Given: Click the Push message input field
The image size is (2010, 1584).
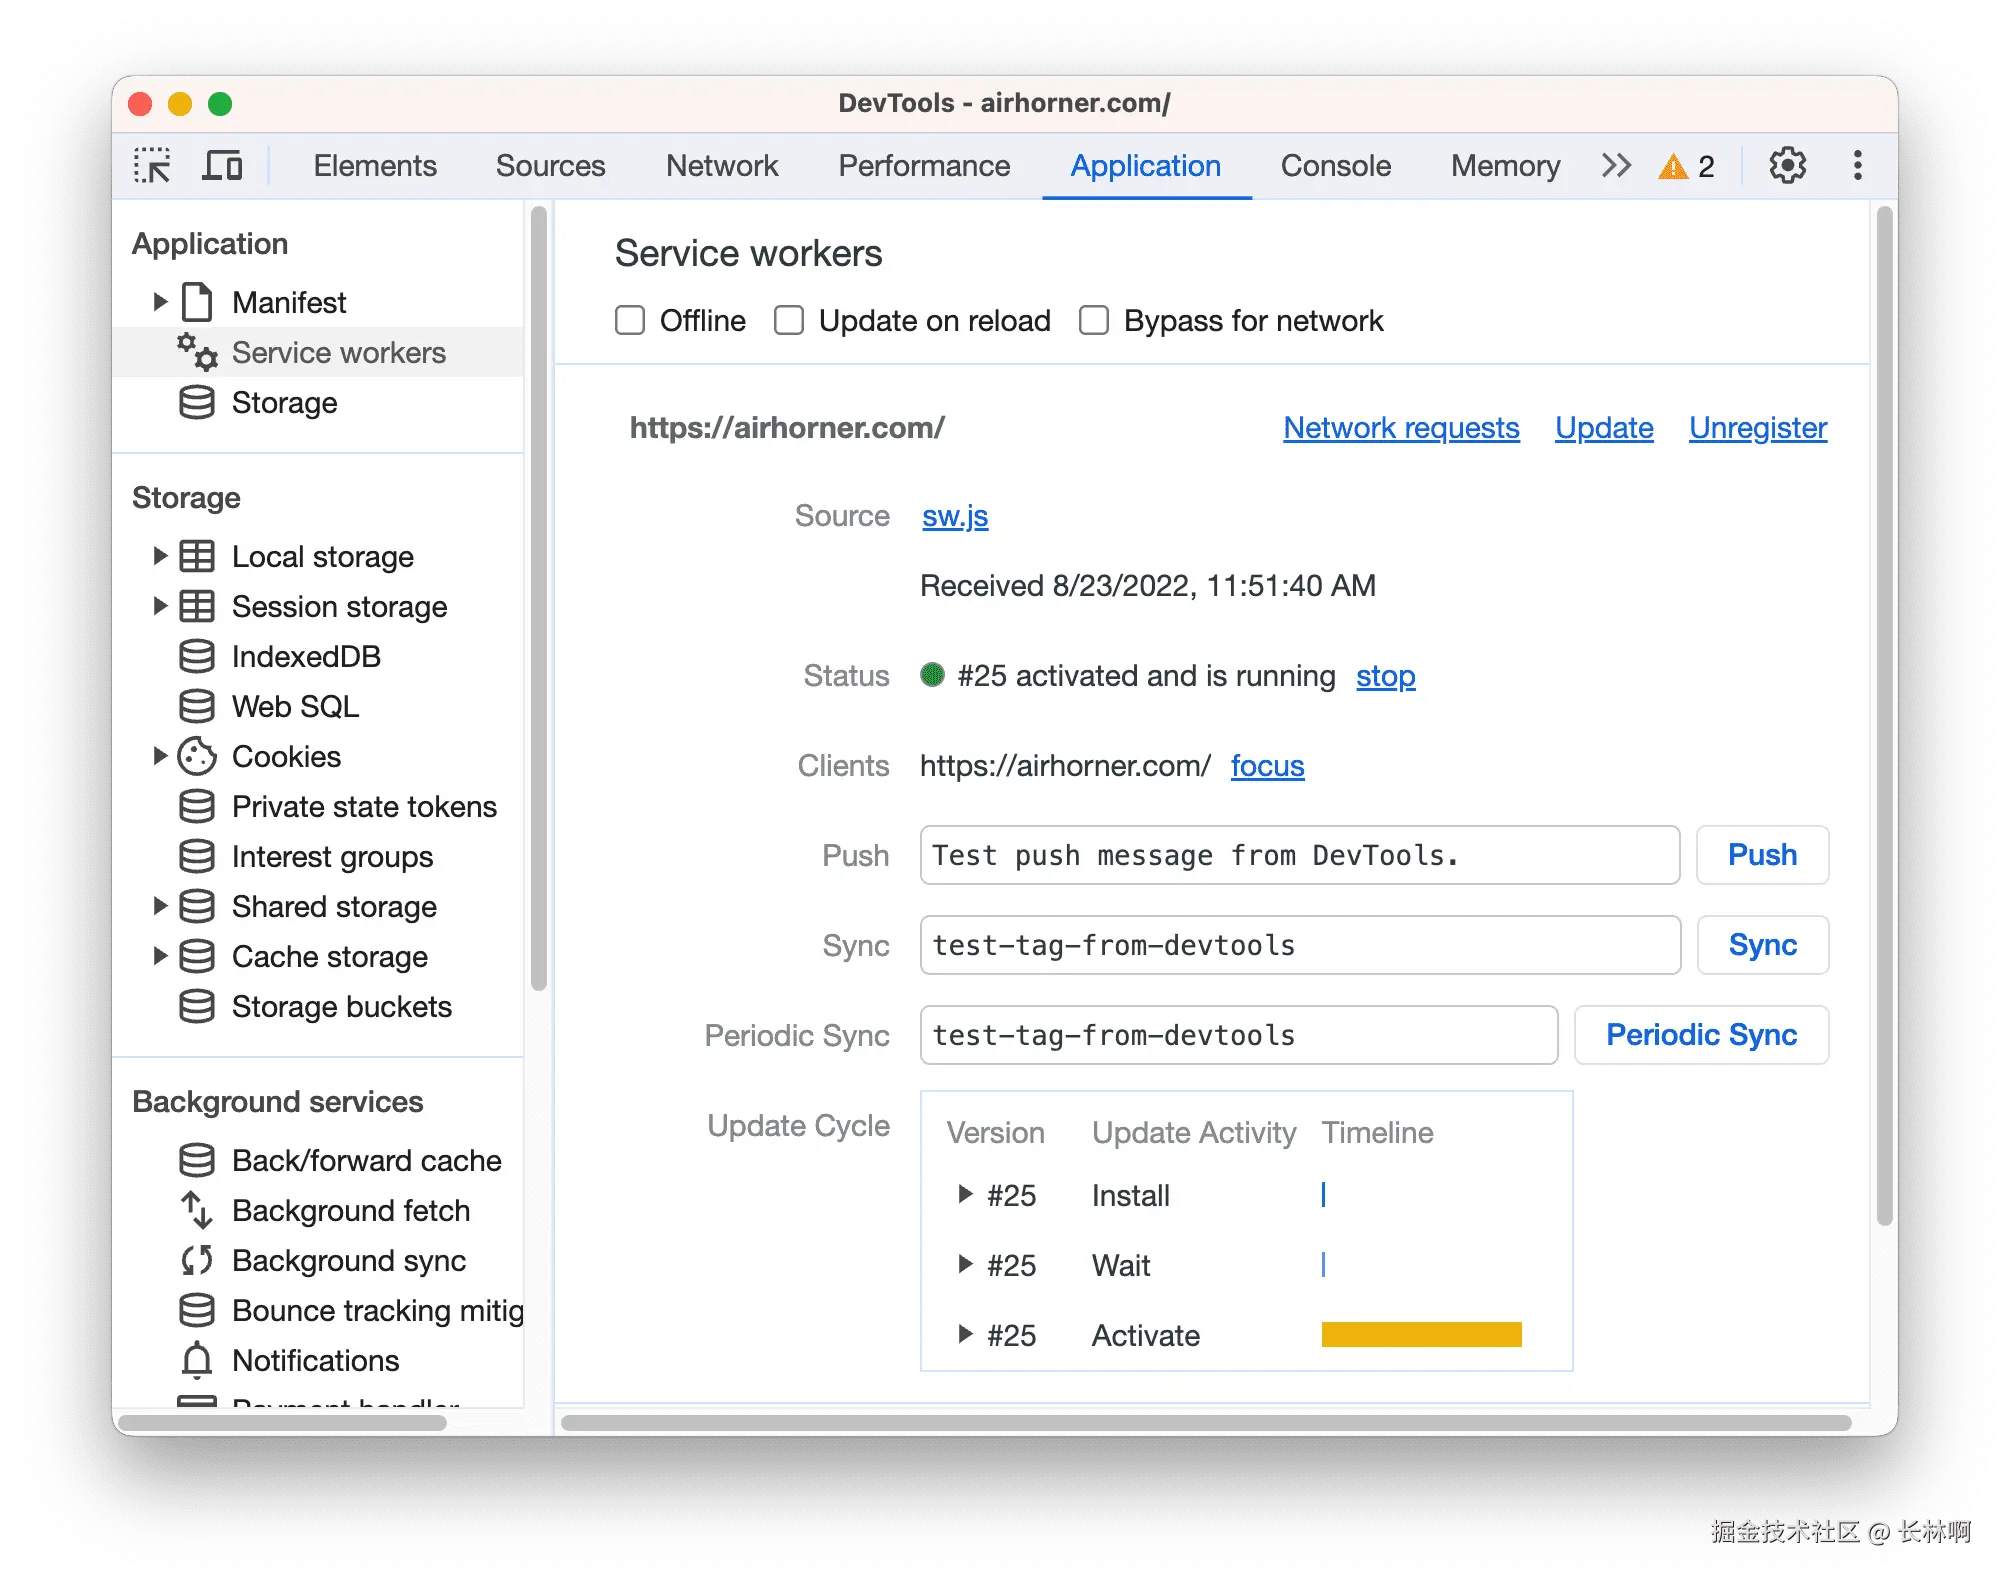Looking at the screenshot, I should point(1298,855).
